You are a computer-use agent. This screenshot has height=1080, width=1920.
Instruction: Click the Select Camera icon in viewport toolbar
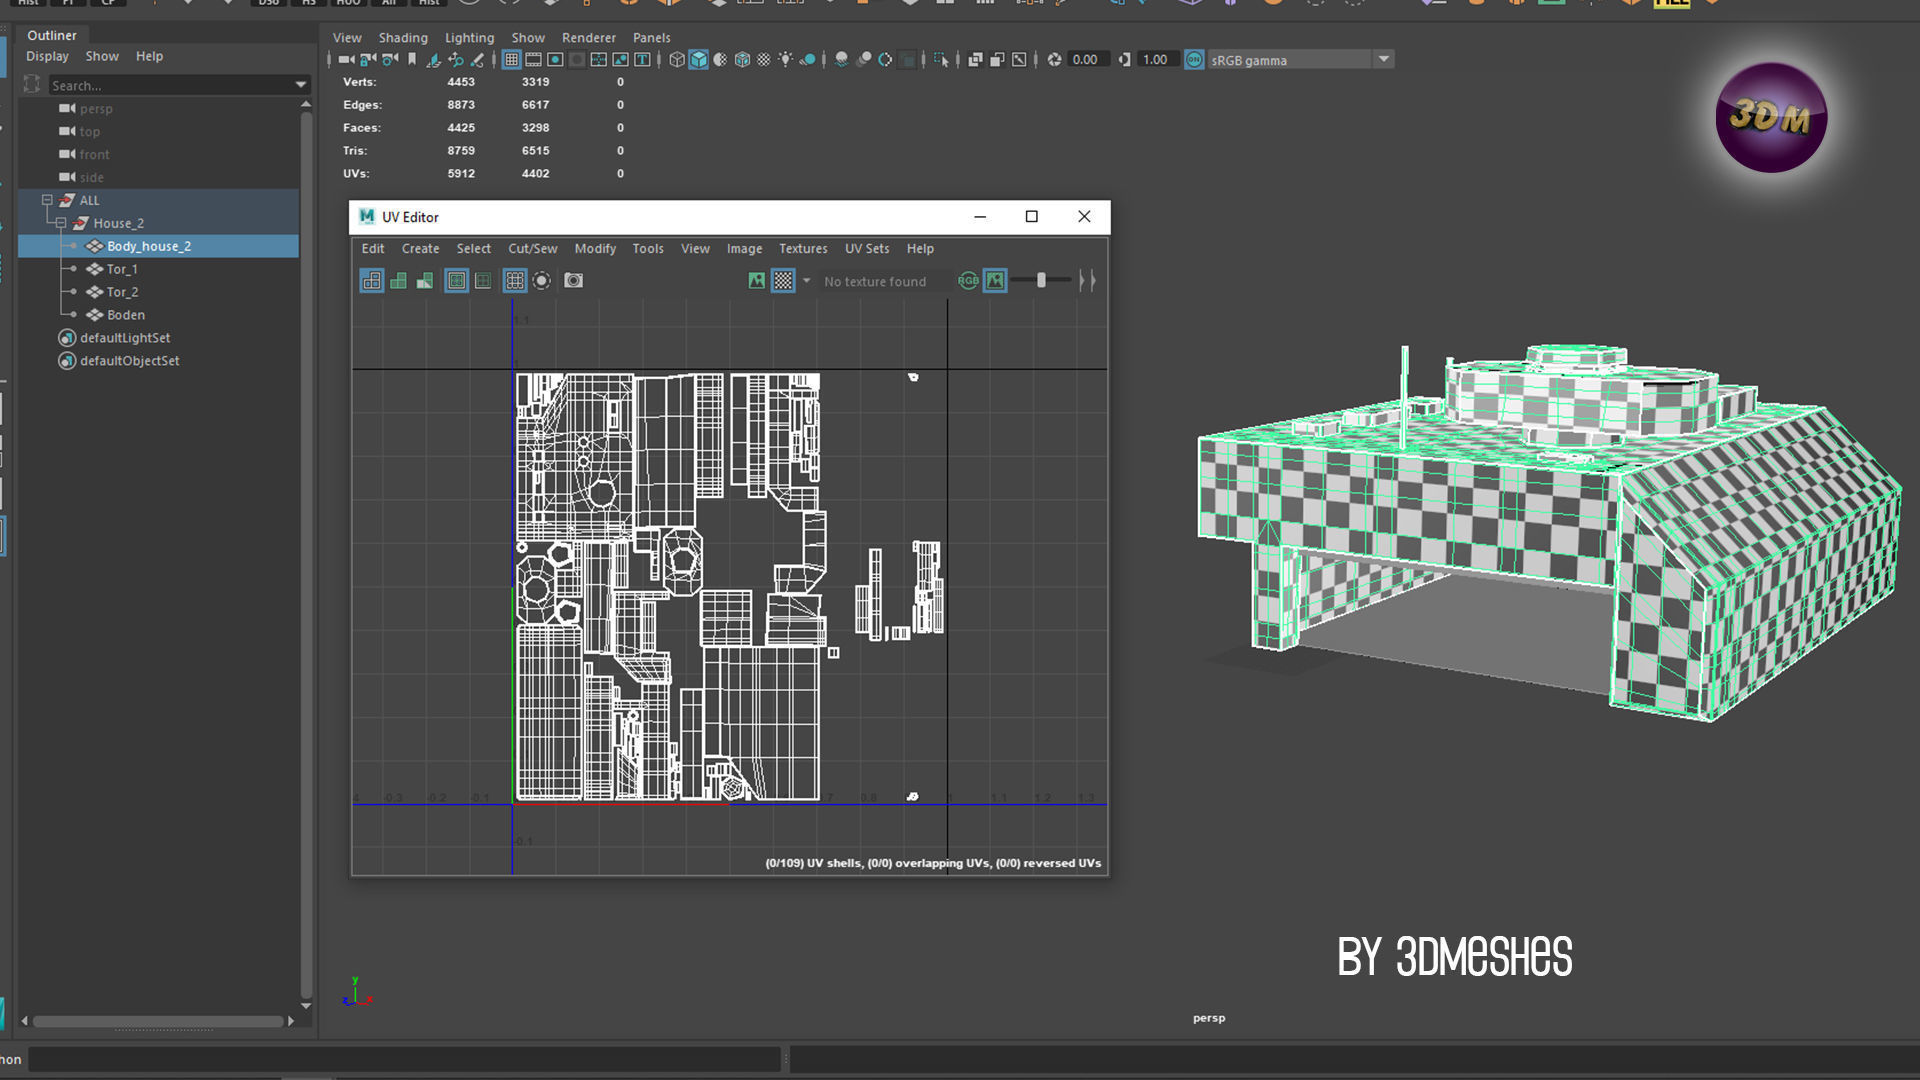coord(345,60)
